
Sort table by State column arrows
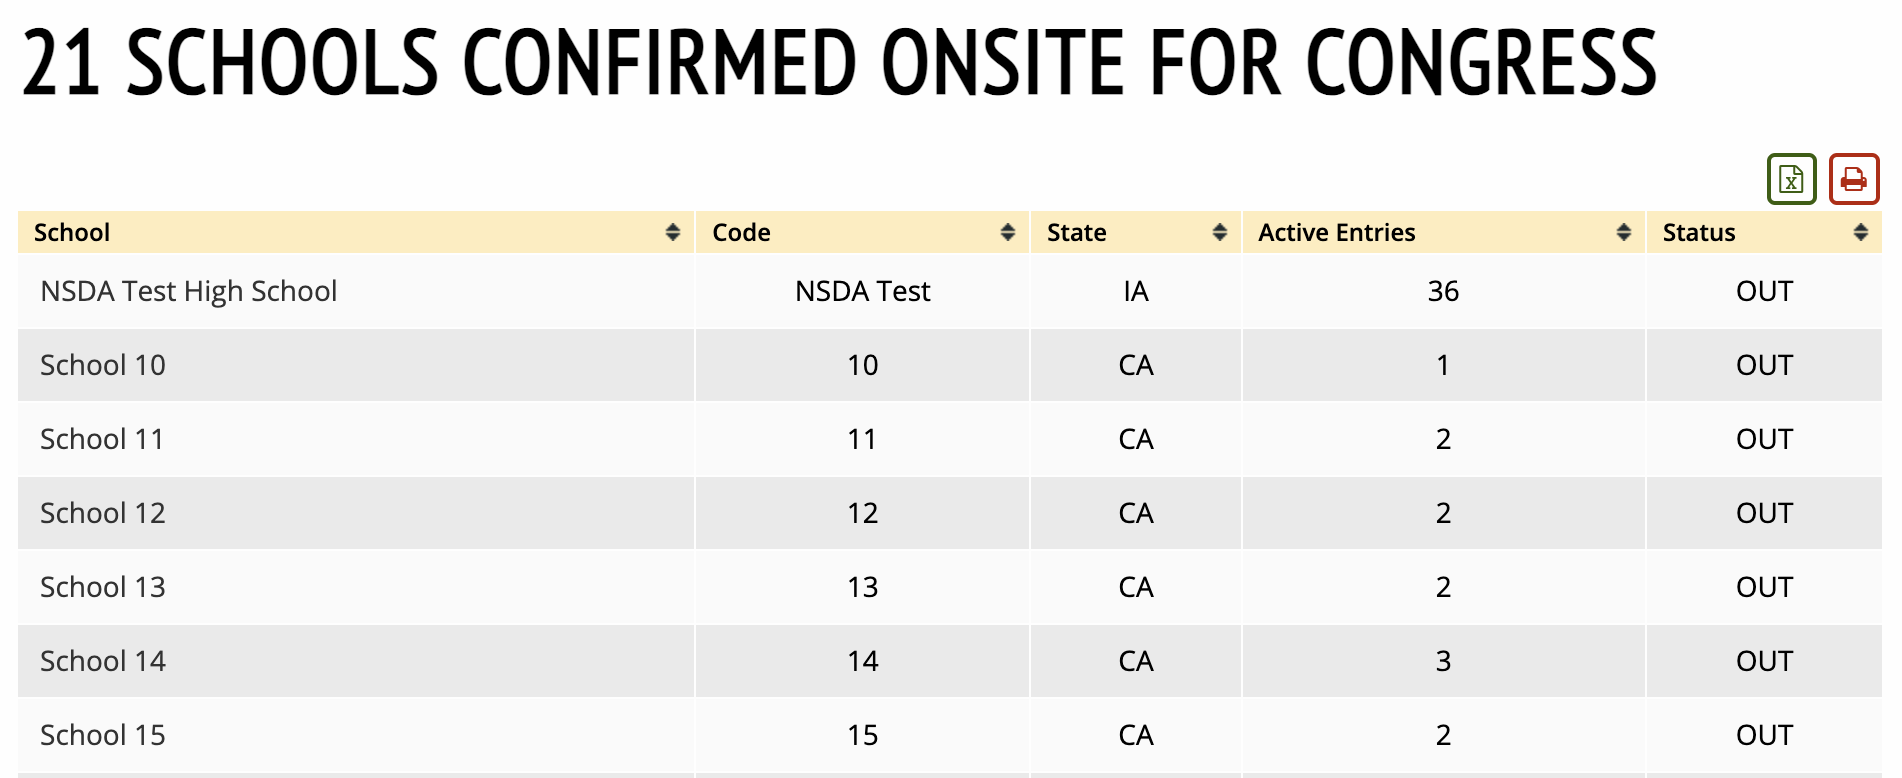pyautogui.click(x=1219, y=232)
